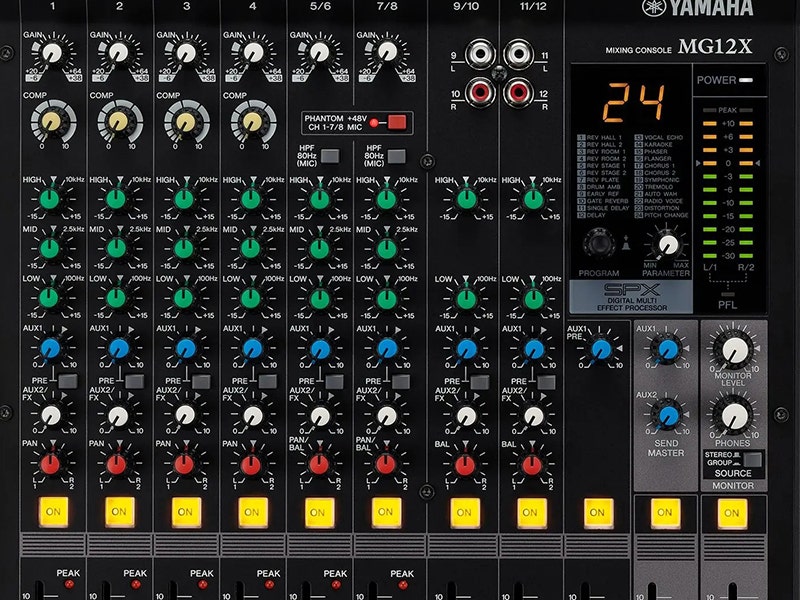The height and width of the screenshot is (600, 800).
Task: Click the channel 5/6 PAN/BAL red knob
Action: (319, 464)
